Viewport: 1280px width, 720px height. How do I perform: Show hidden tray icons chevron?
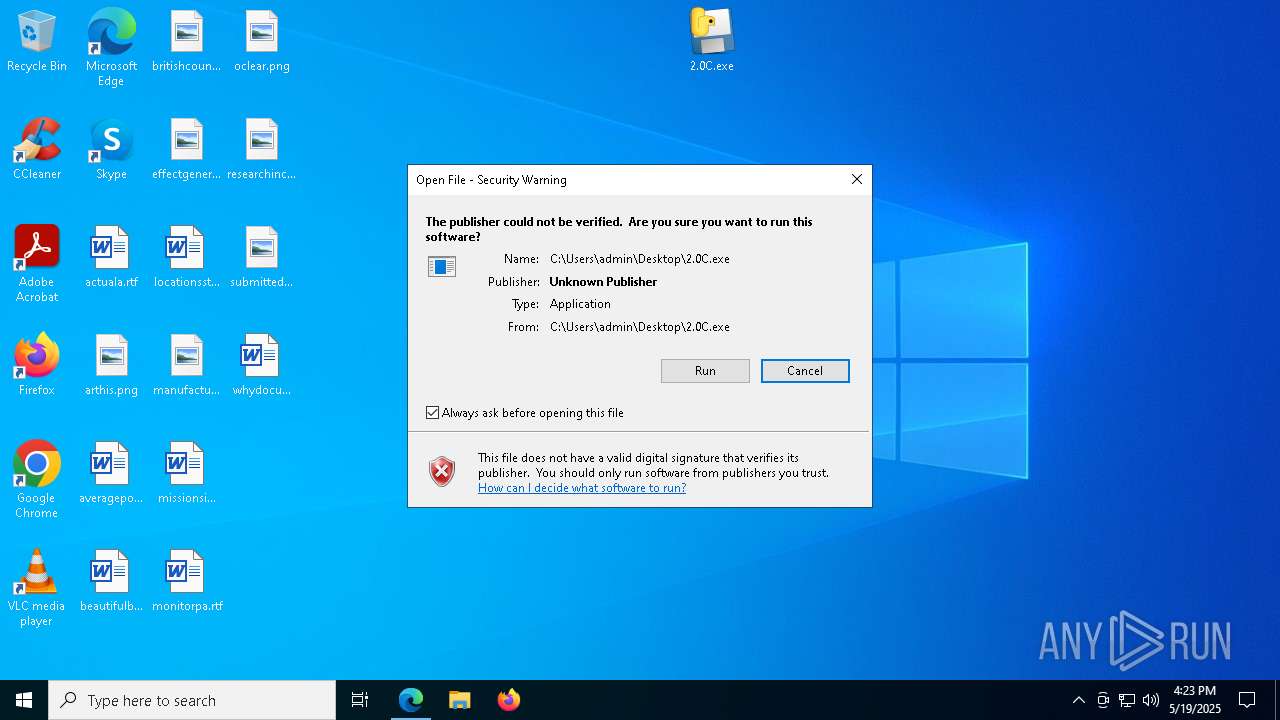tap(1078, 700)
